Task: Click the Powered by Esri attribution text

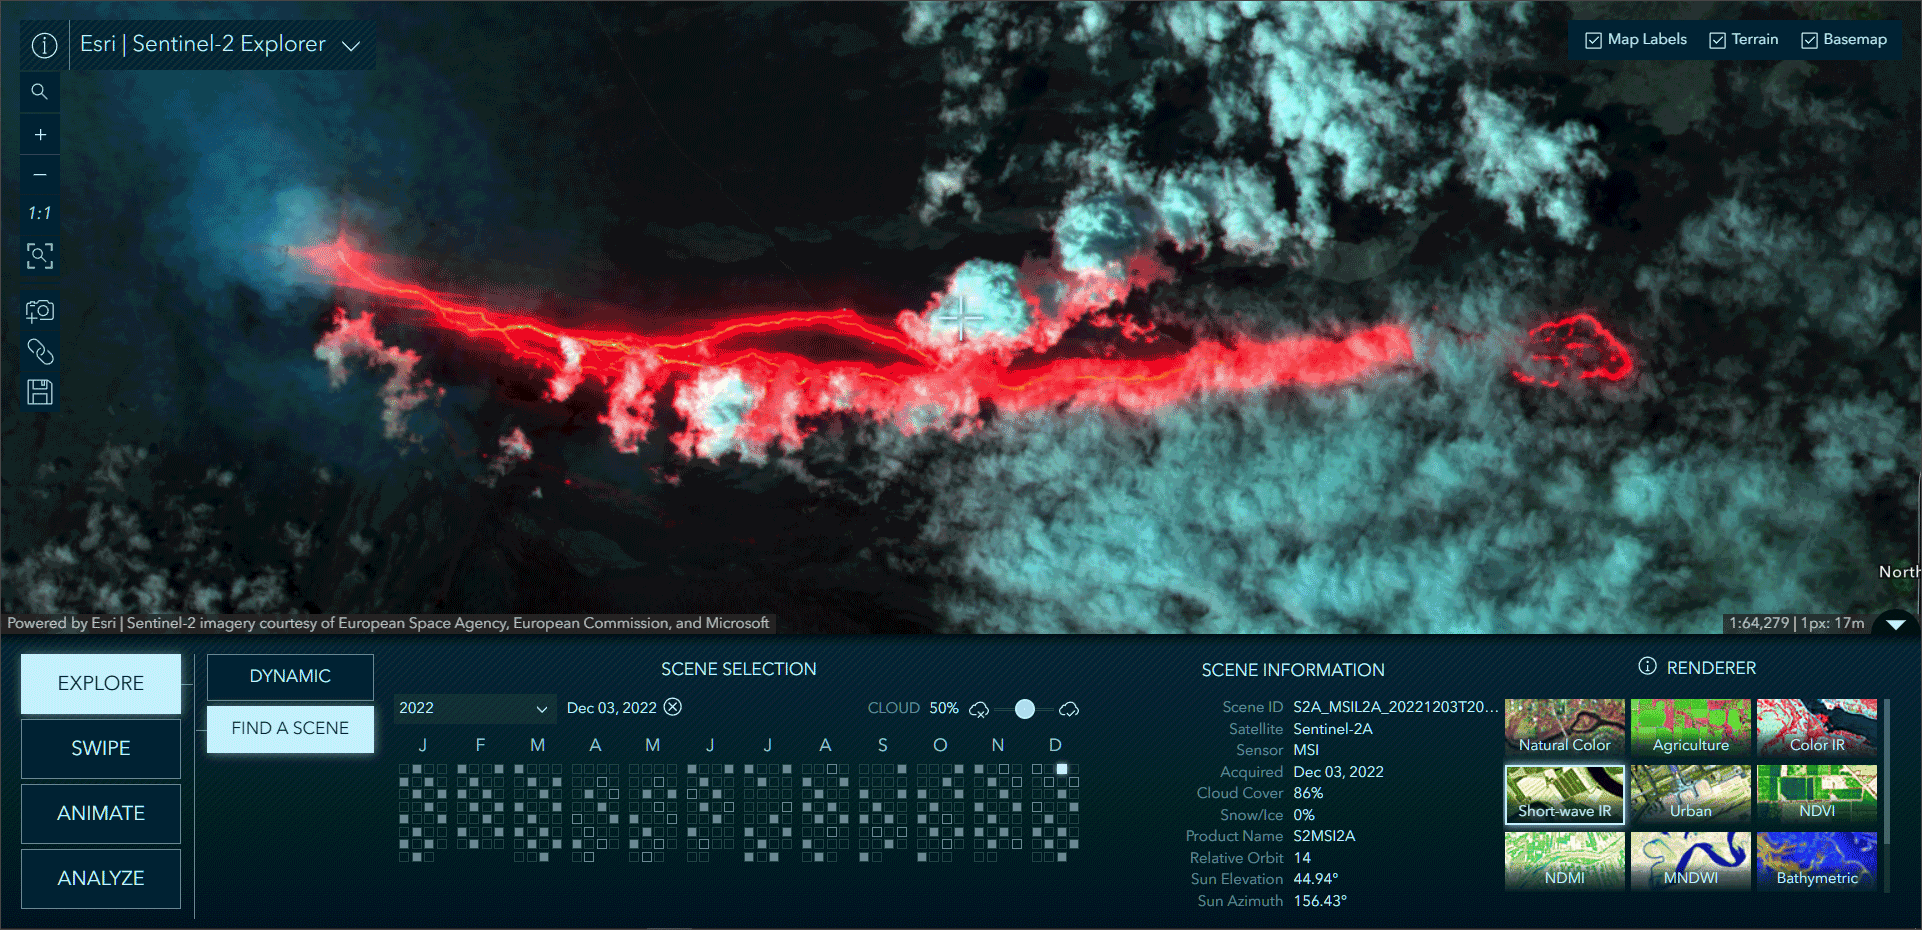Action: click(388, 623)
